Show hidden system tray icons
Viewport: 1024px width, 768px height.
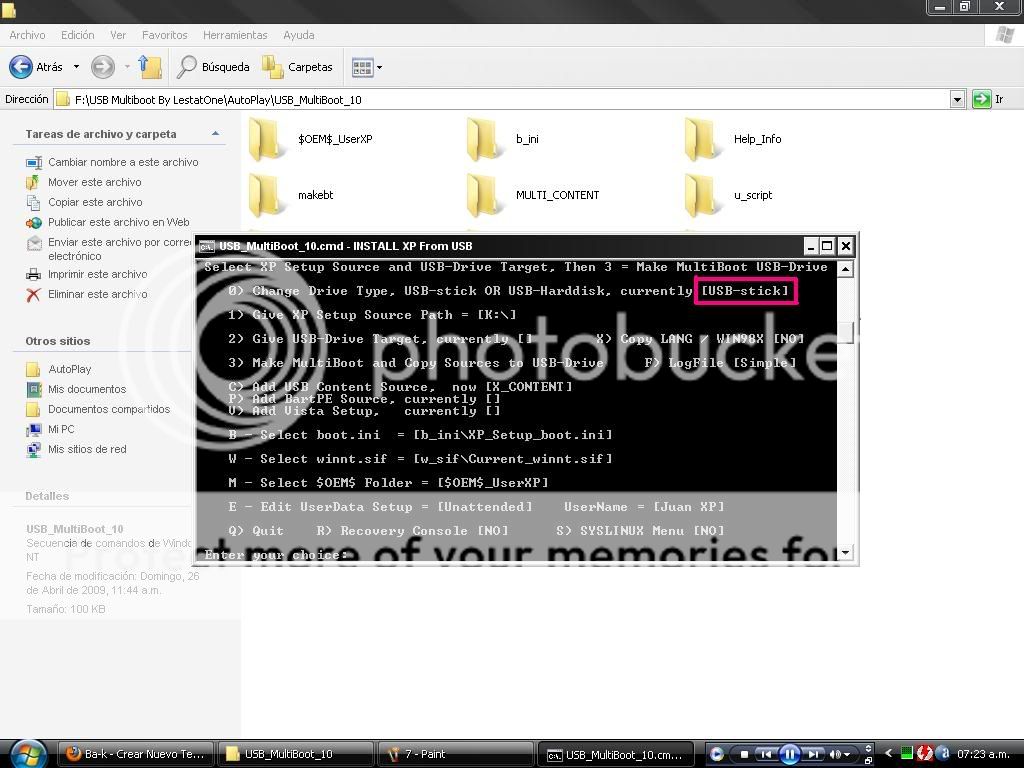[888, 754]
